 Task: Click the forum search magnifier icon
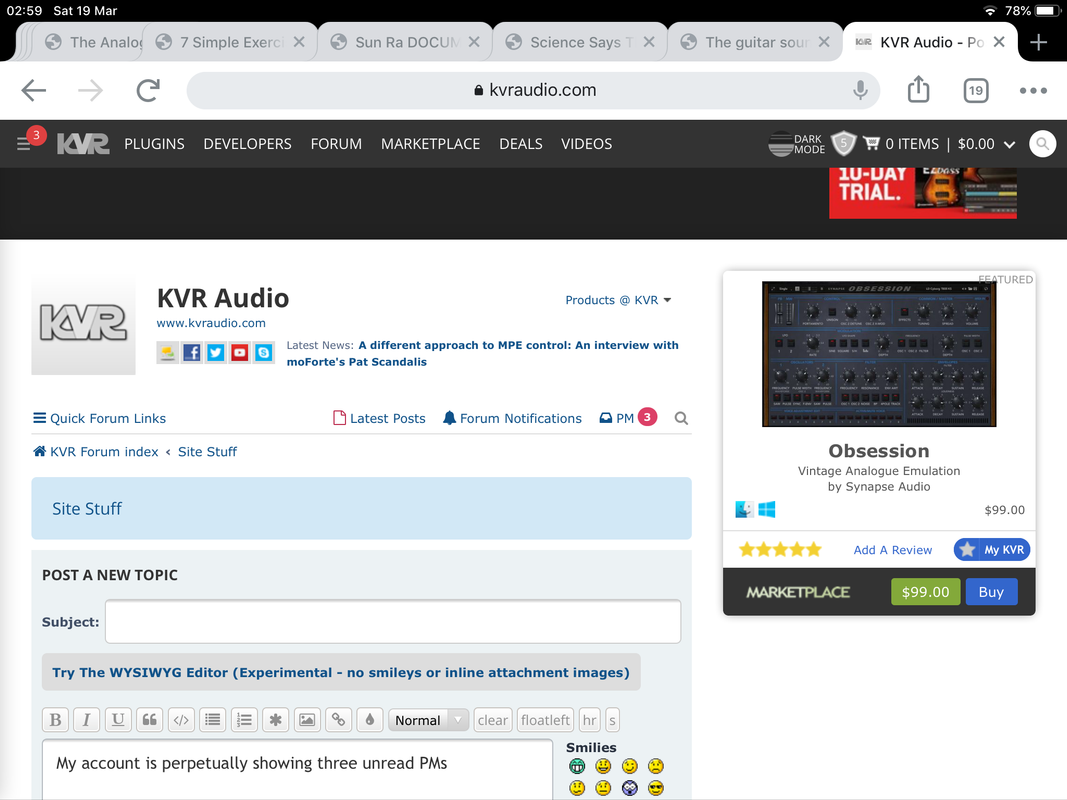click(x=680, y=418)
